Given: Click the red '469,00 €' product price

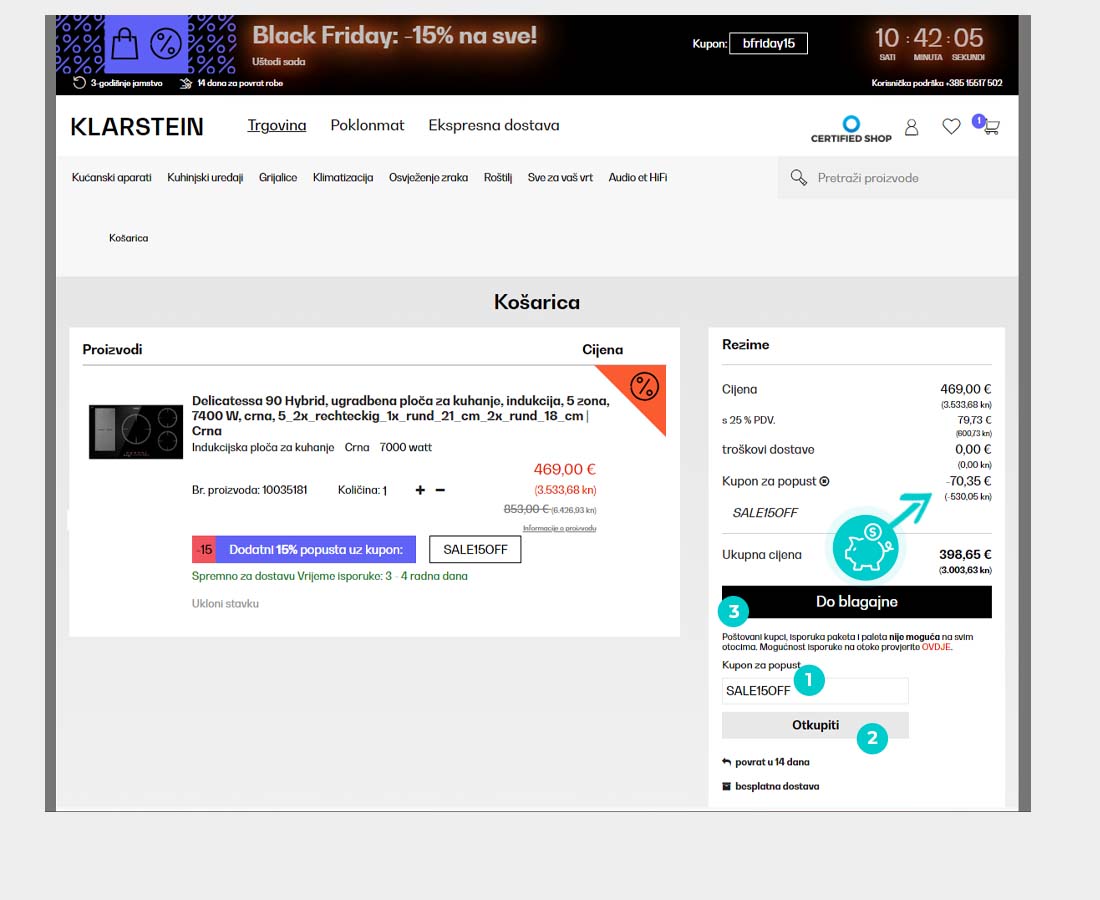Looking at the screenshot, I should coord(565,469).
